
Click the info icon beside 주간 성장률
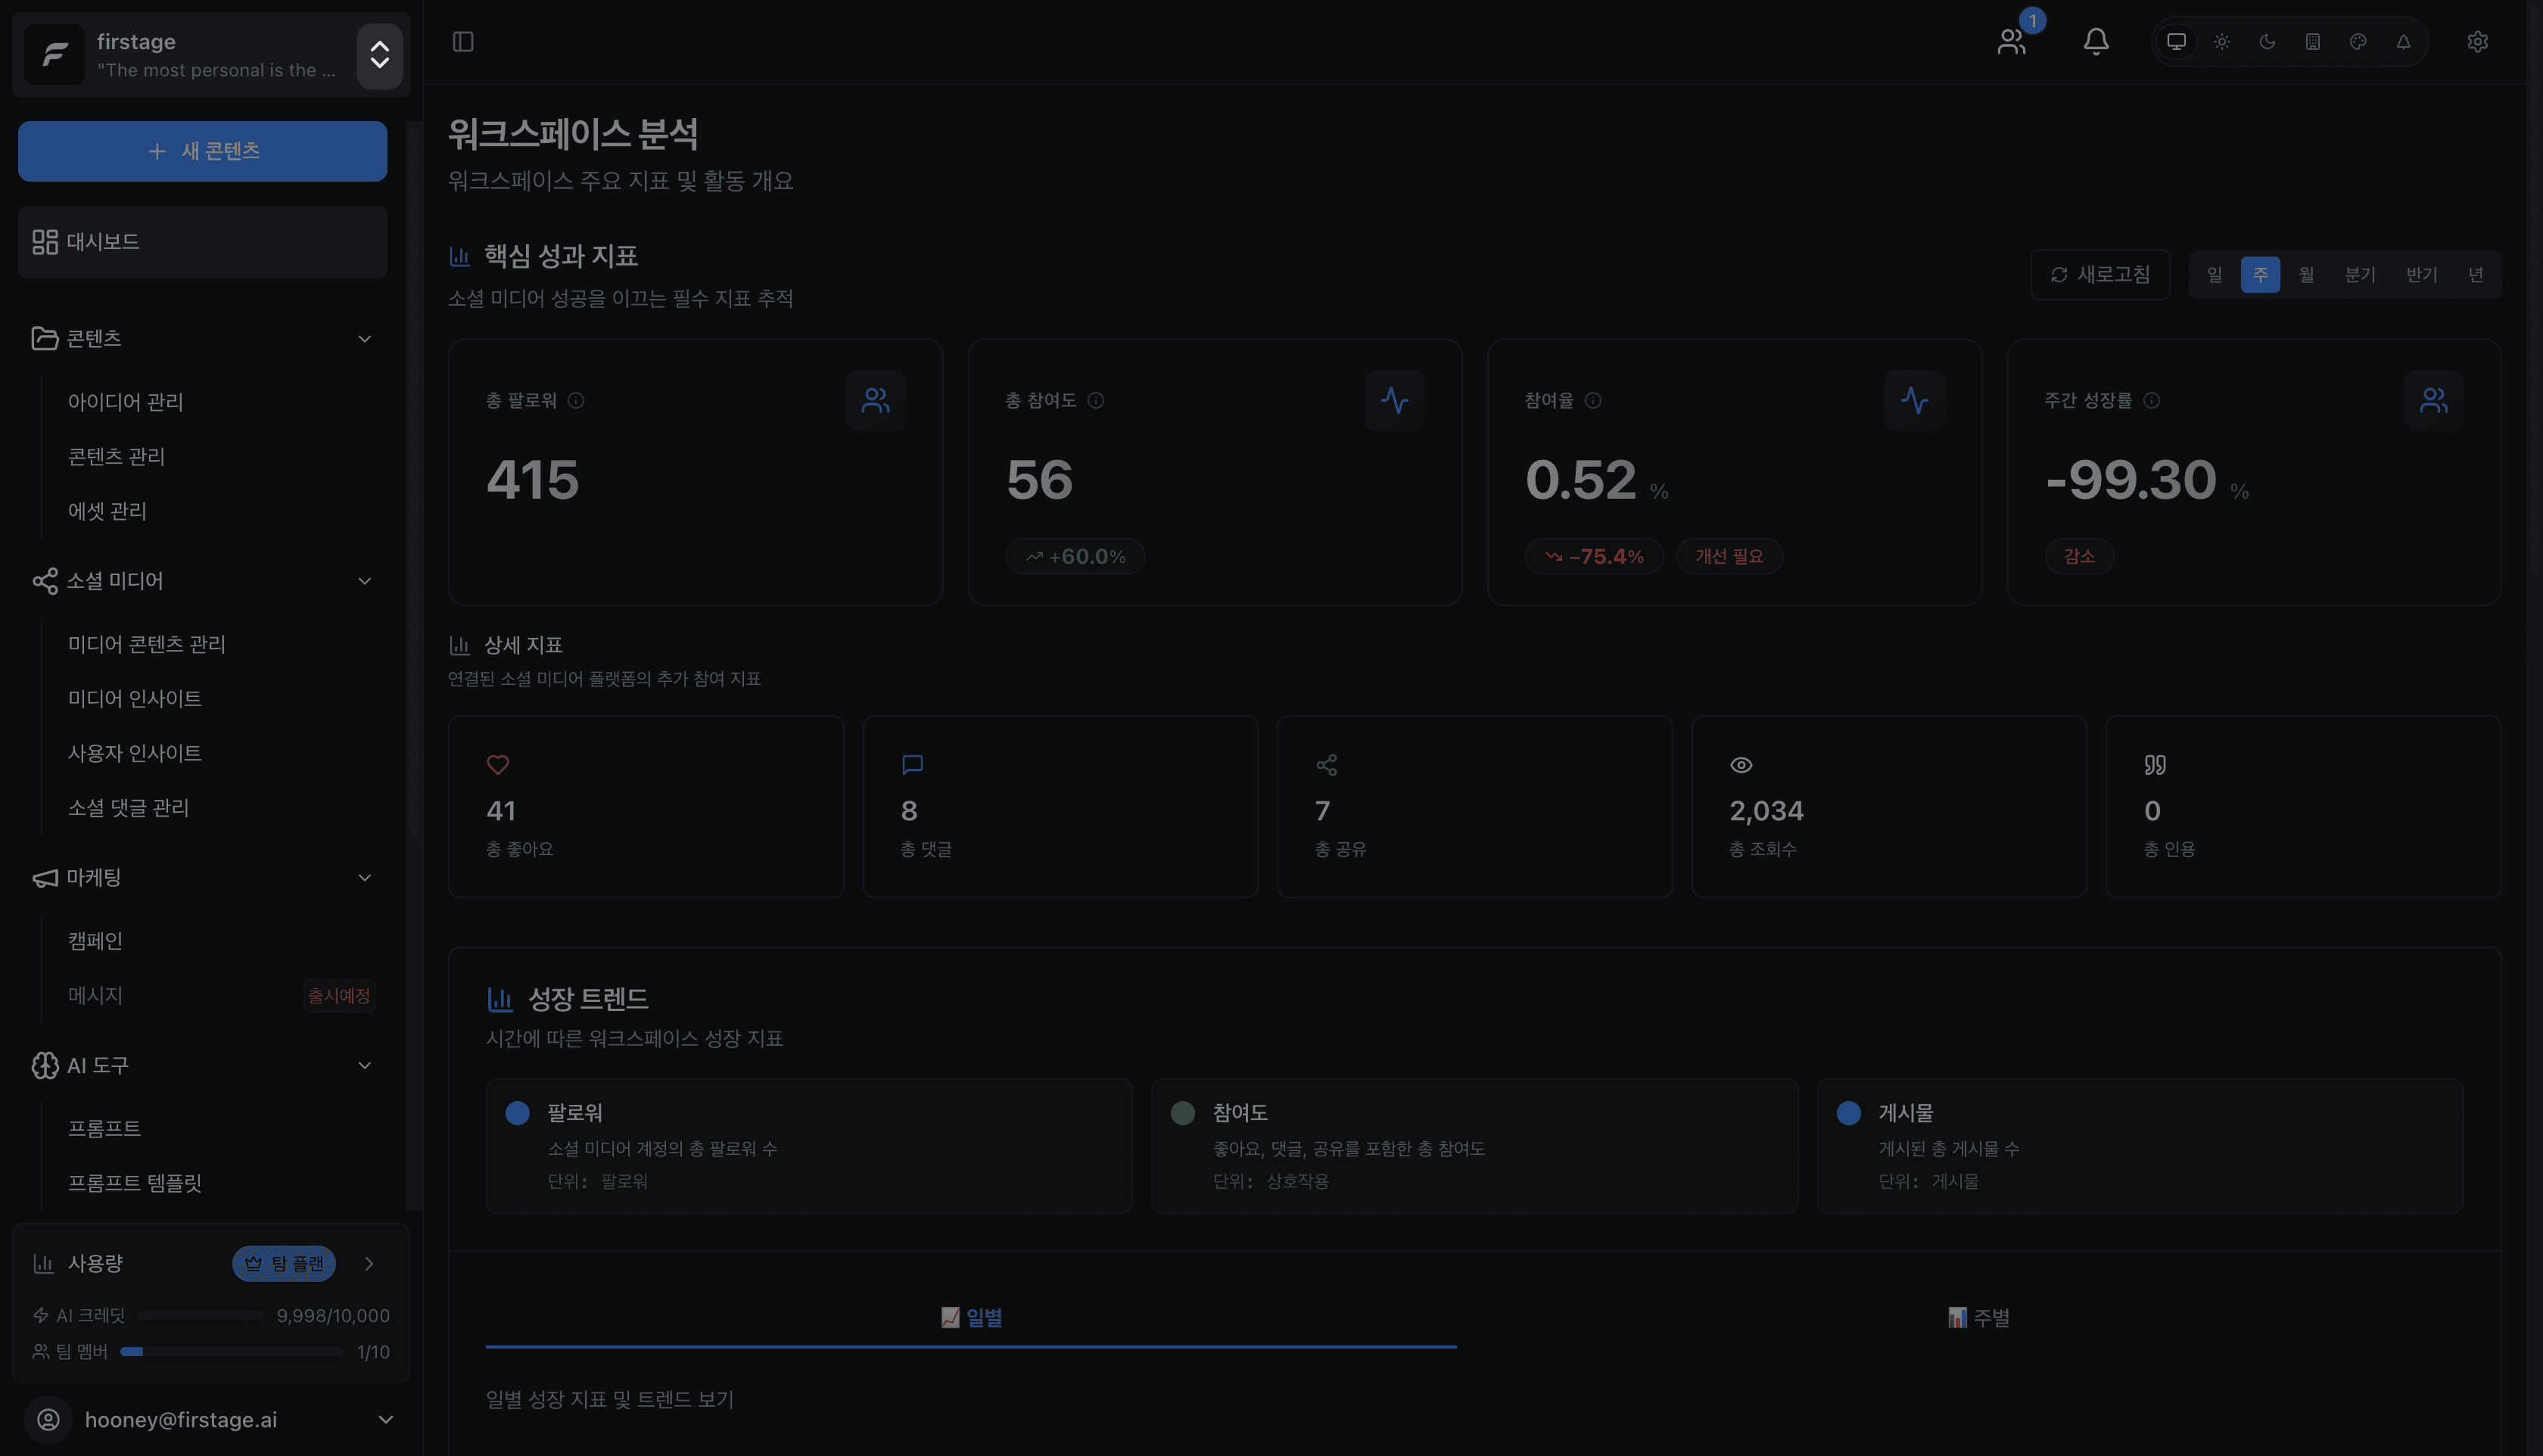[x=2152, y=401]
